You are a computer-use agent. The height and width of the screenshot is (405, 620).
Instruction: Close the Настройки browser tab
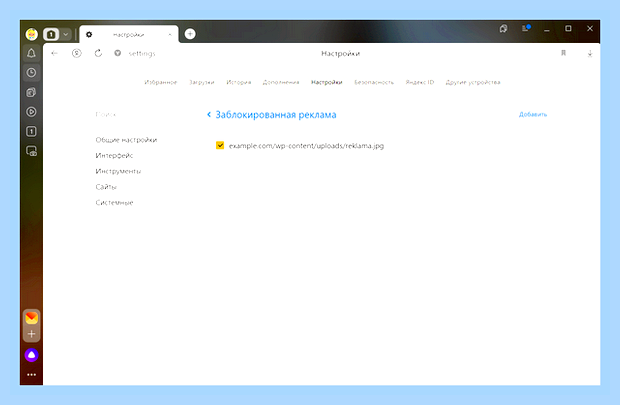coord(170,34)
